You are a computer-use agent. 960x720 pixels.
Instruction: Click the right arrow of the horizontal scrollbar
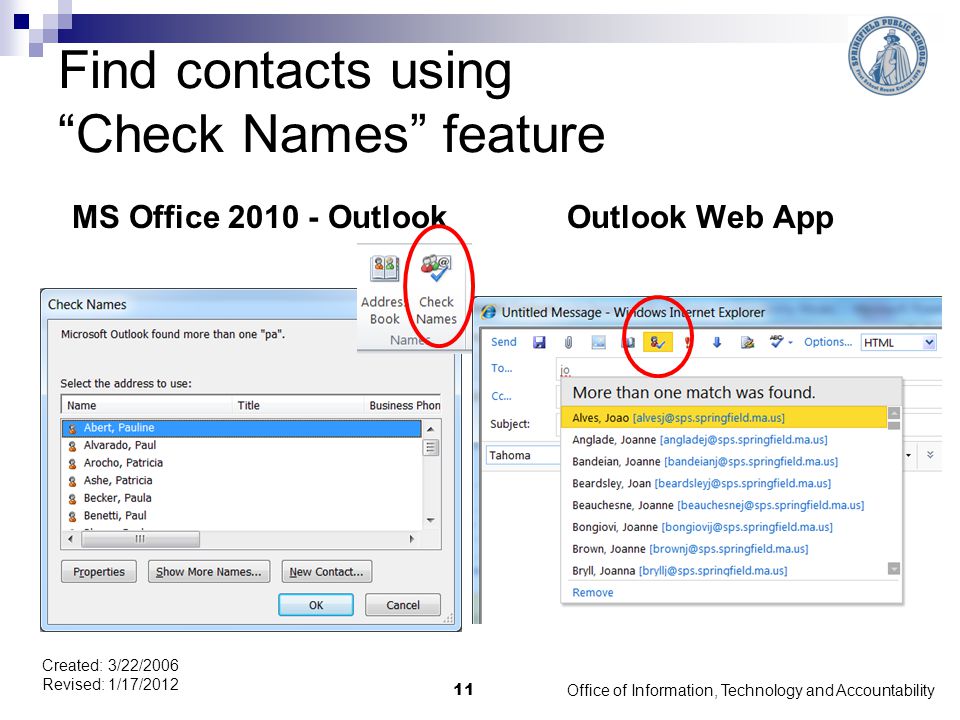(411, 539)
